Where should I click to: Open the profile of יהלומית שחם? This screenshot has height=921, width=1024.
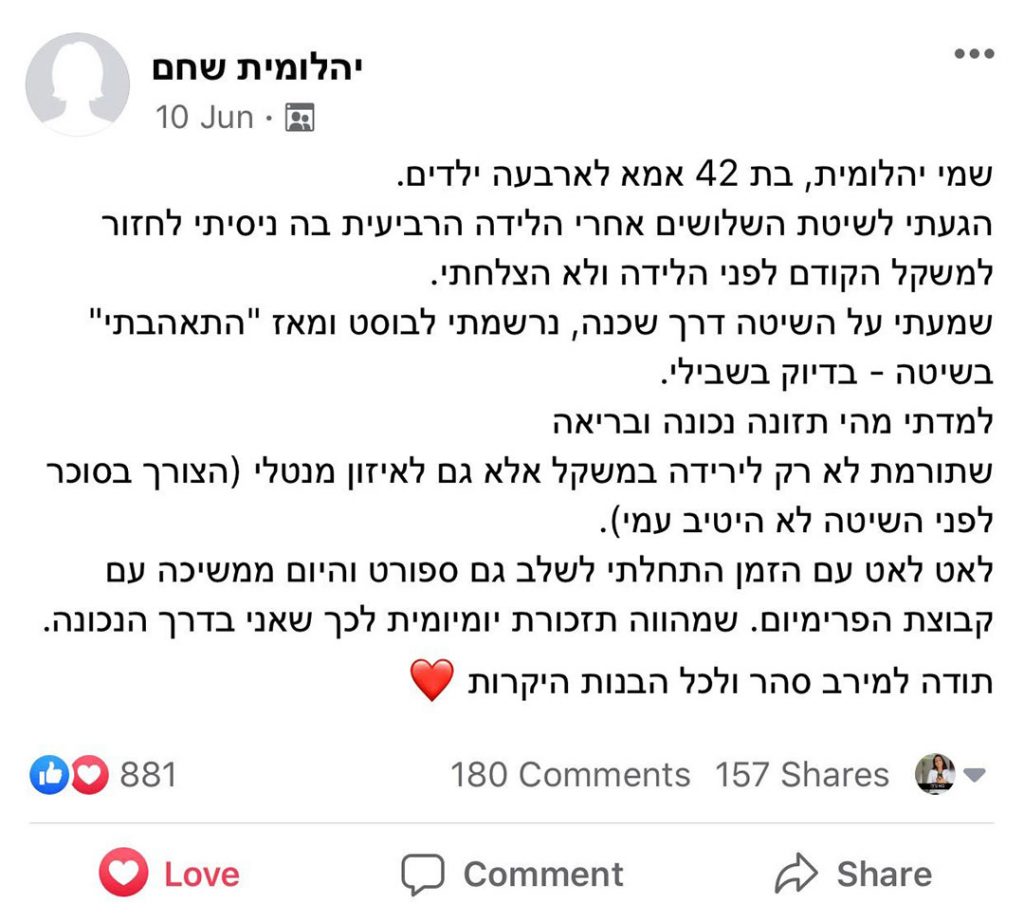[x=257, y=68]
